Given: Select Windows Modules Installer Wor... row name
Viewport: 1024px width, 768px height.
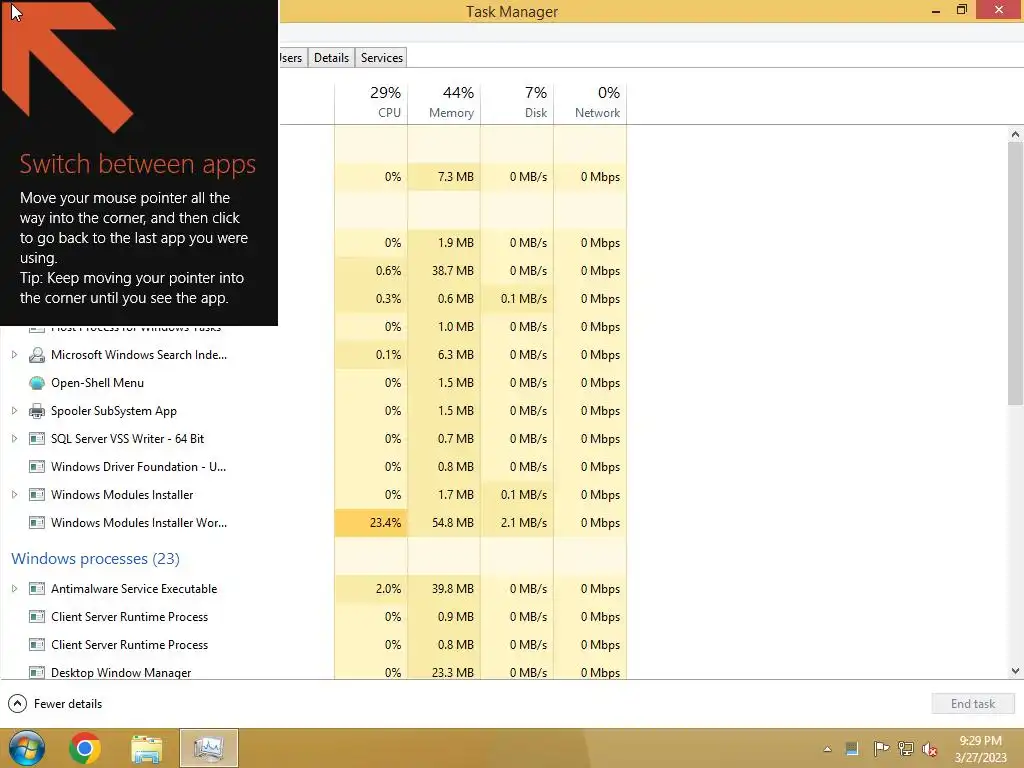Looking at the screenshot, I should pyautogui.click(x=139, y=523).
